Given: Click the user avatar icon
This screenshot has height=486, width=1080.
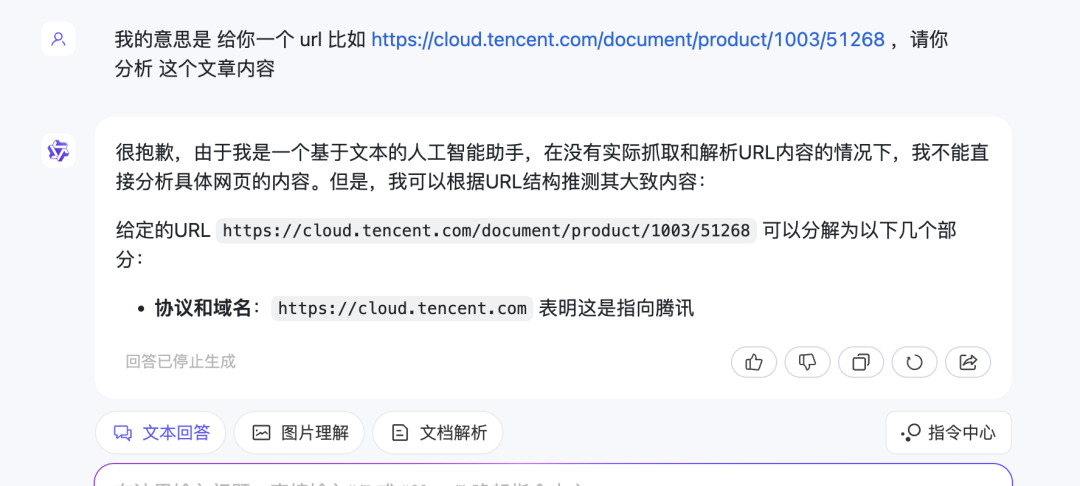Looking at the screenshot, I should 58,39.
